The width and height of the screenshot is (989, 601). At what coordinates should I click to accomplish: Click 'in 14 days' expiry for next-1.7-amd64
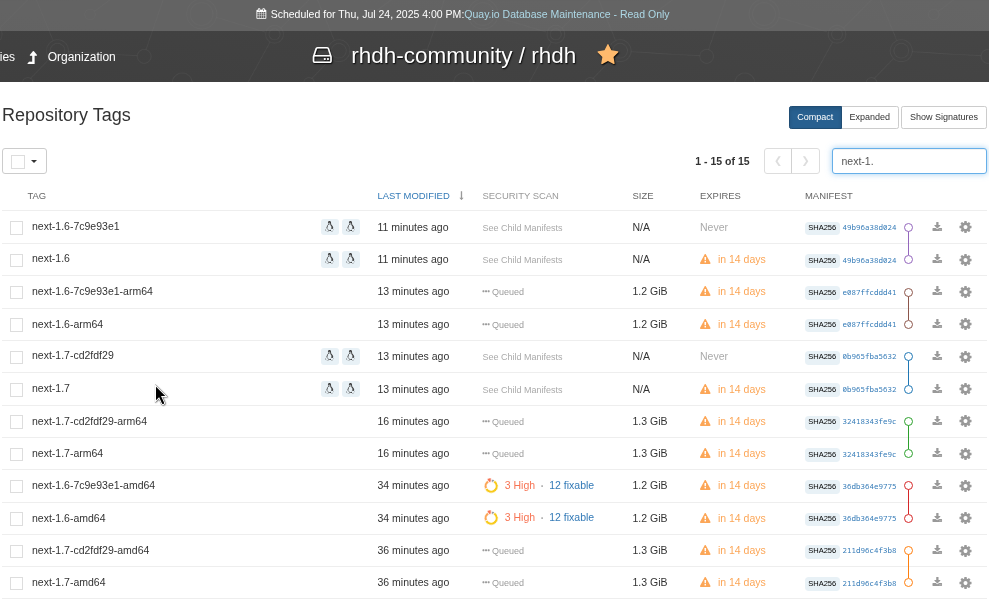pyautogui.click(x=741, y=582)
